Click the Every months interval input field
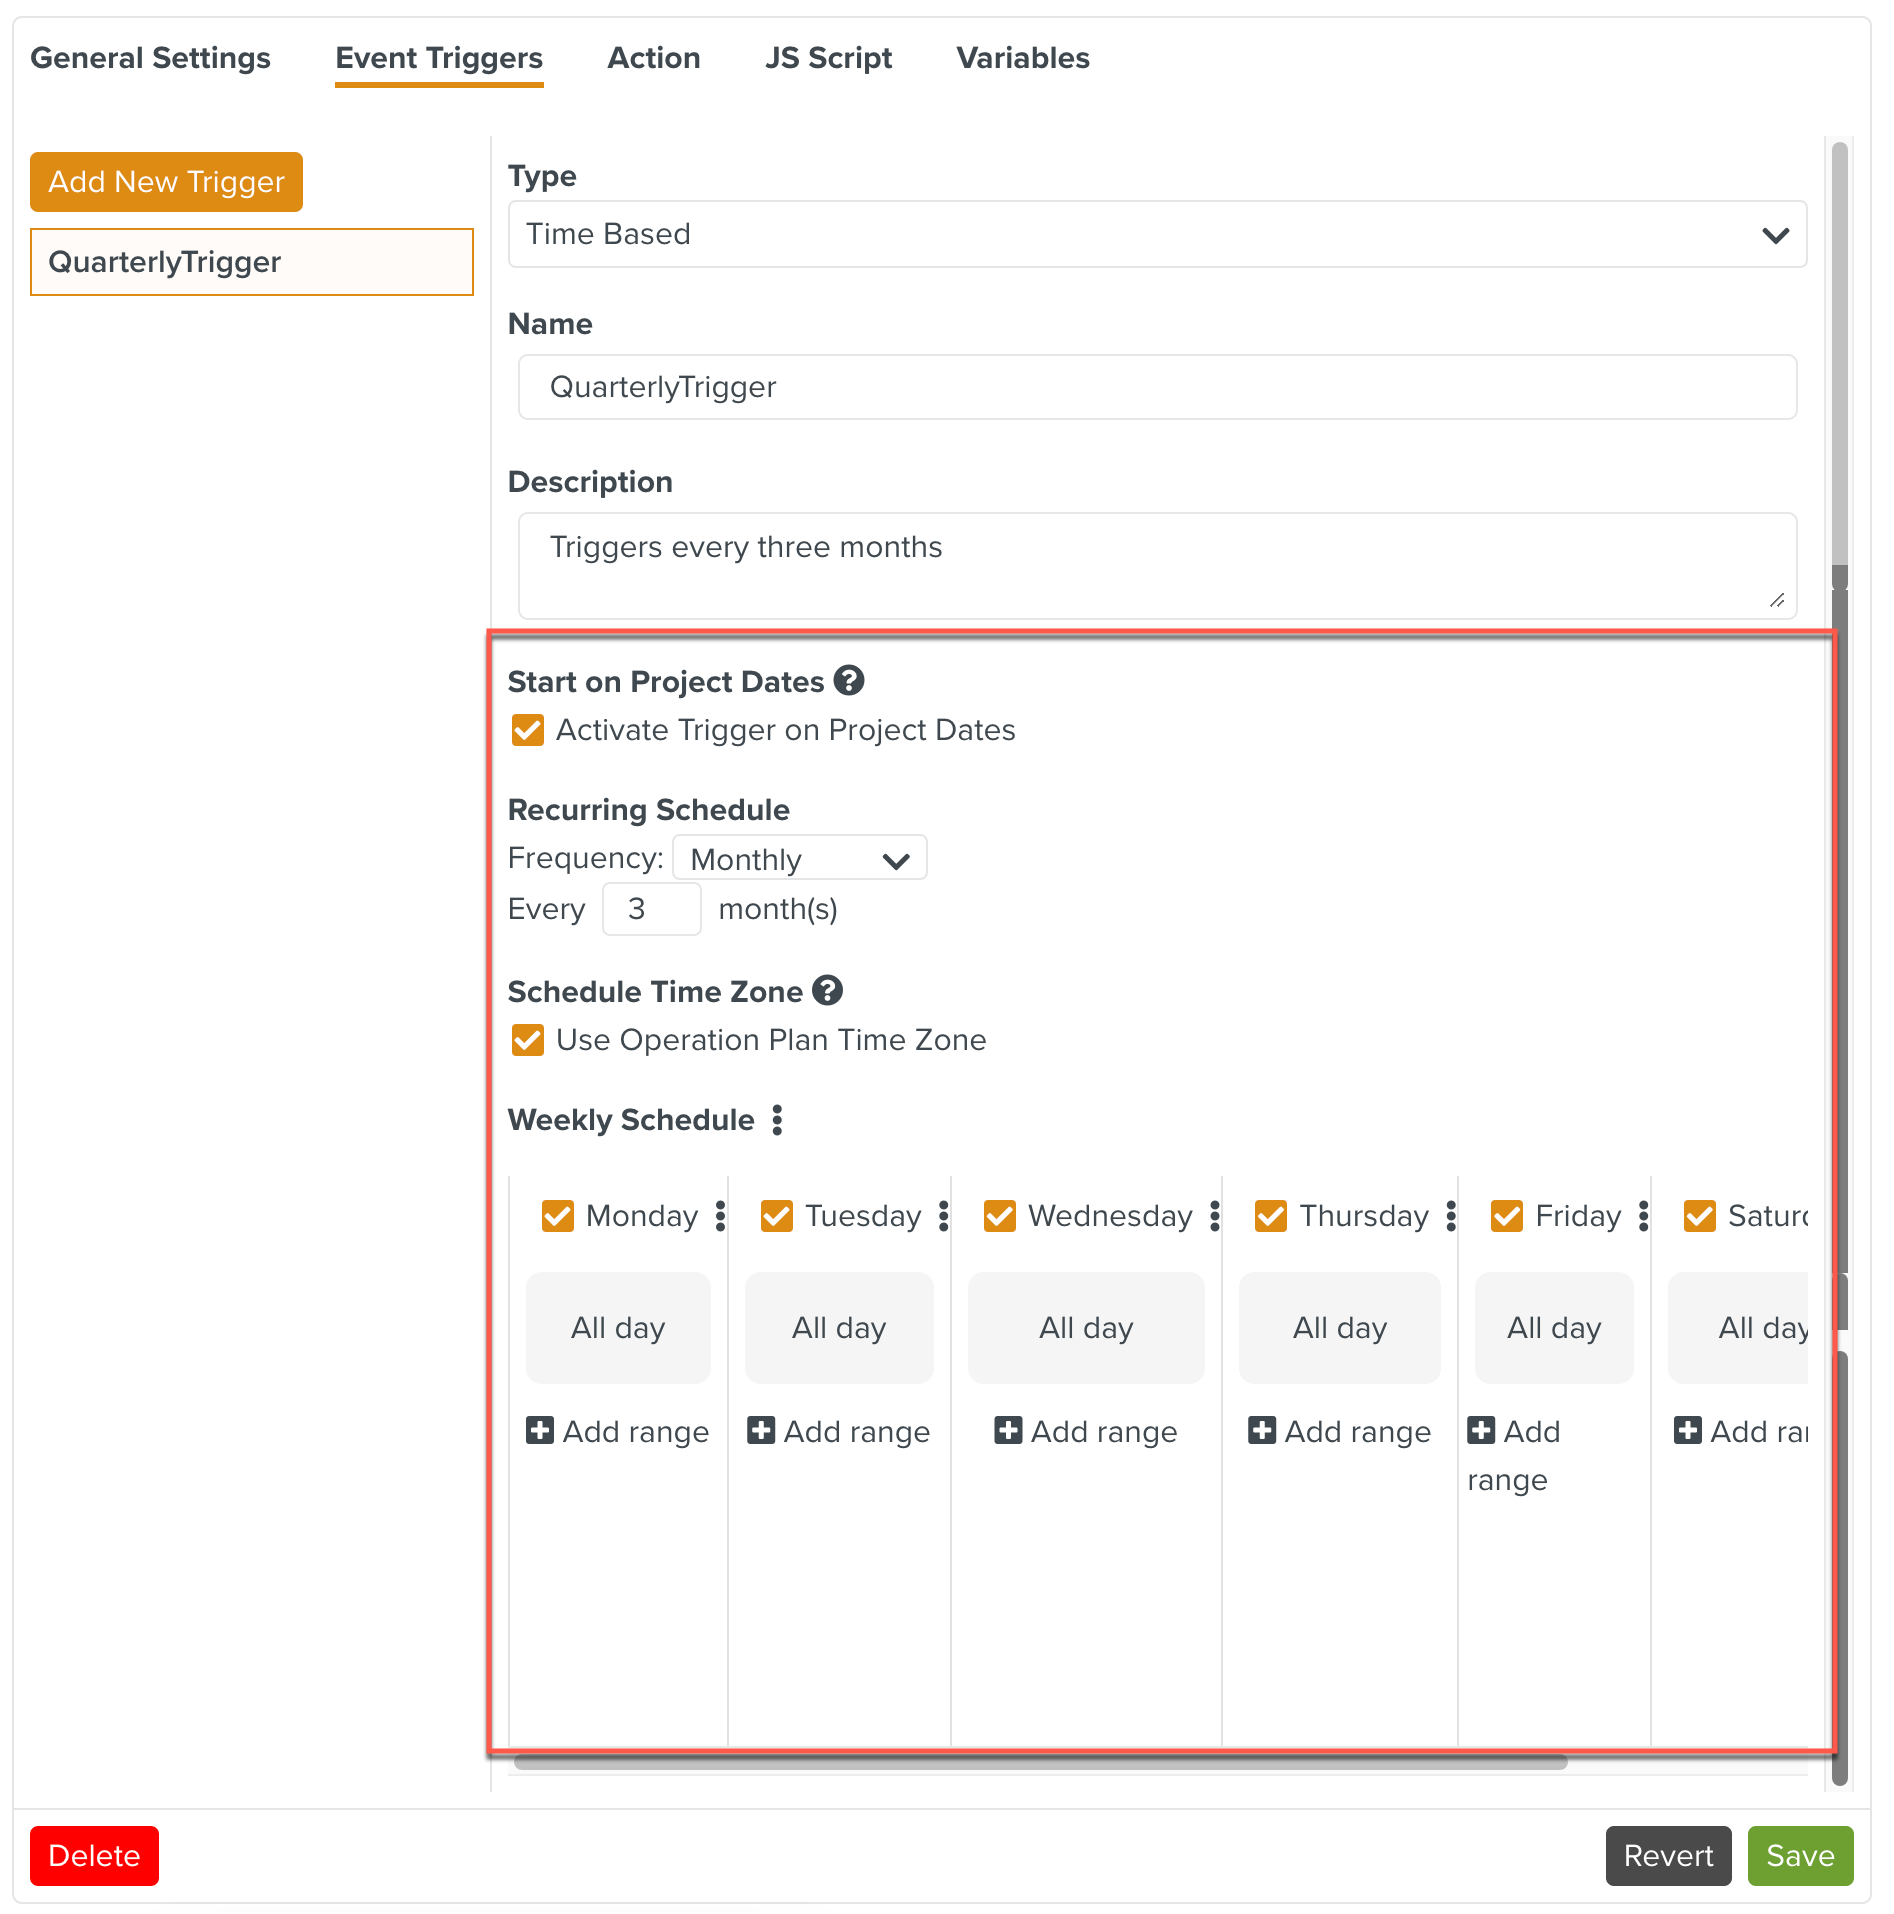 tap(651, 909)
